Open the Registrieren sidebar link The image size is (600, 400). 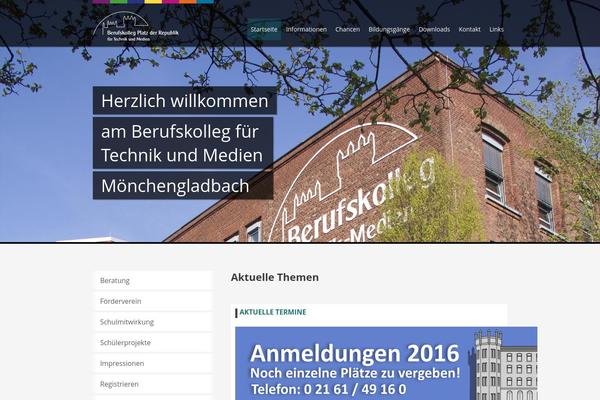point(153,384)
